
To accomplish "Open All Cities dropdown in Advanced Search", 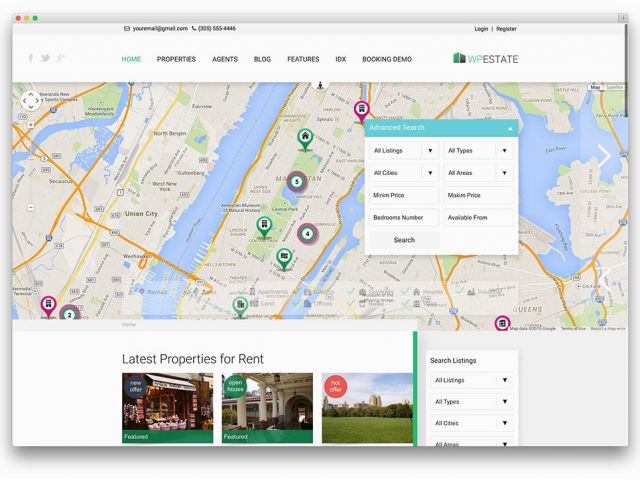I will coord(404,173).
